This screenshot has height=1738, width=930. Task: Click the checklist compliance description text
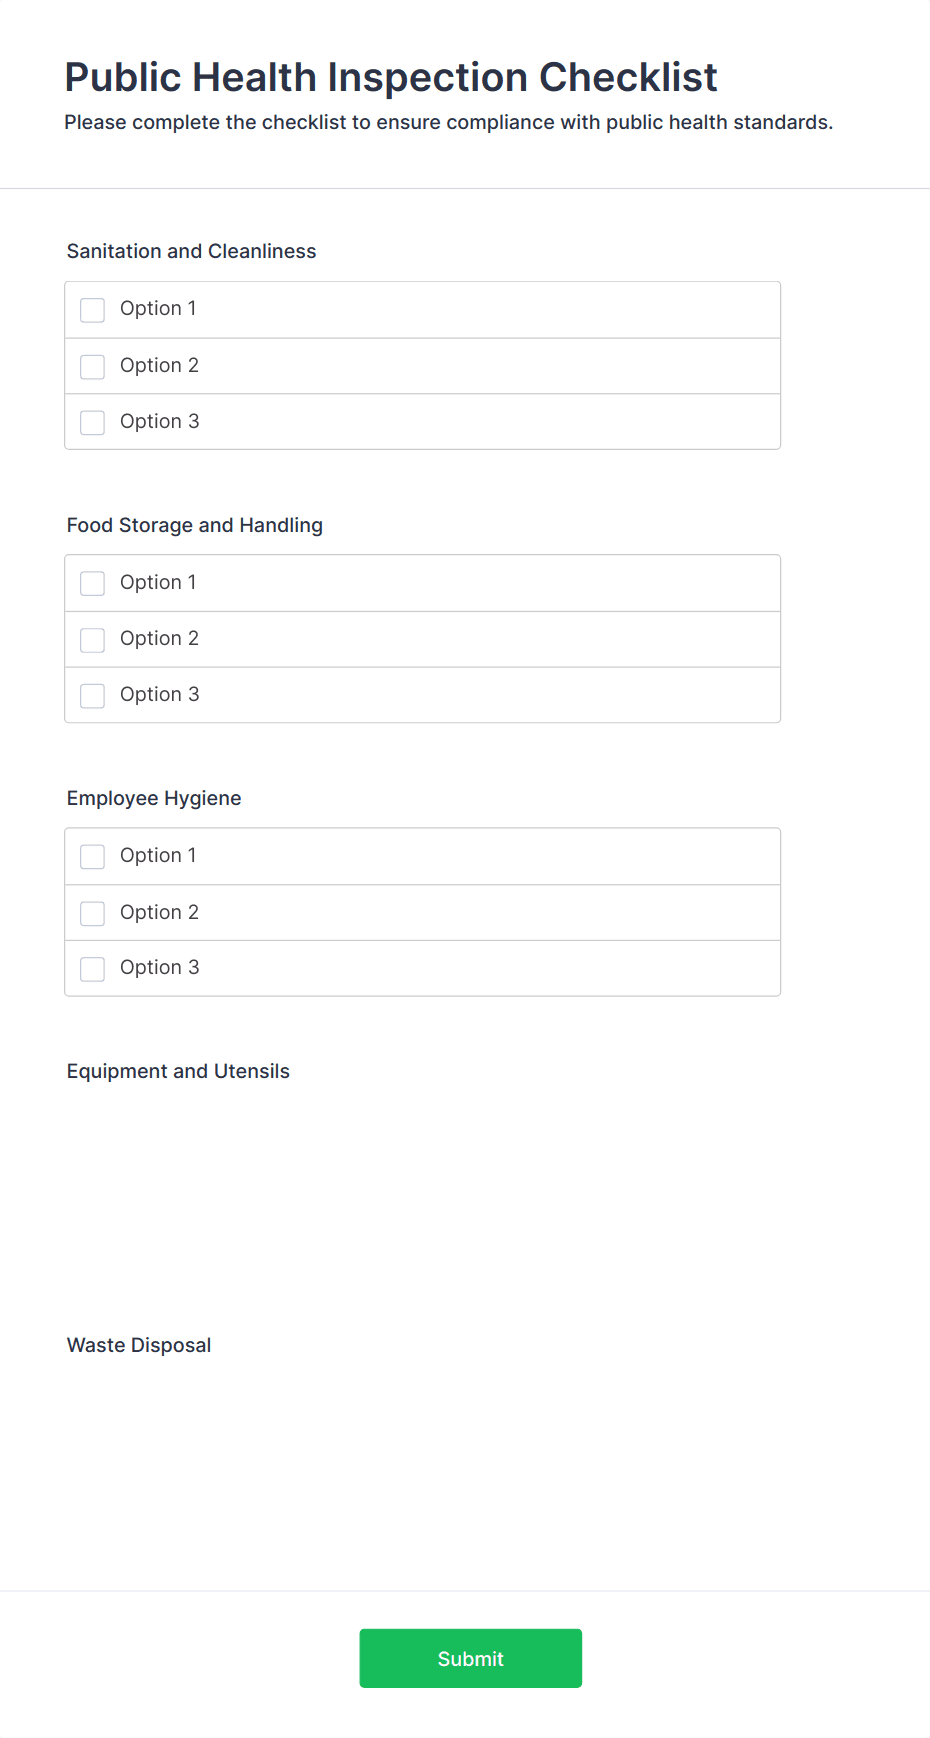pyautogui.click(x=448, y=122)
